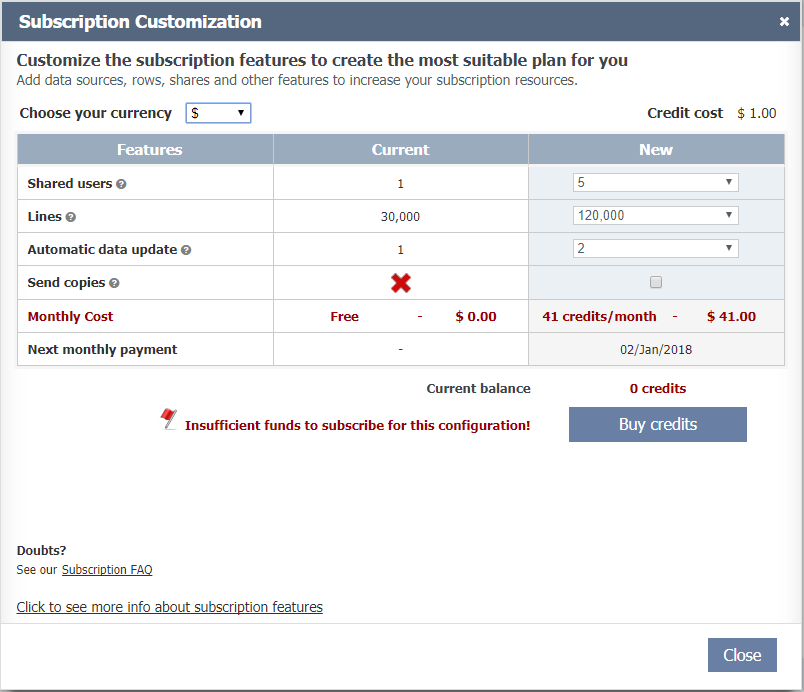
Task: Open the currency dropdown
Action: [x=218, y=113]
